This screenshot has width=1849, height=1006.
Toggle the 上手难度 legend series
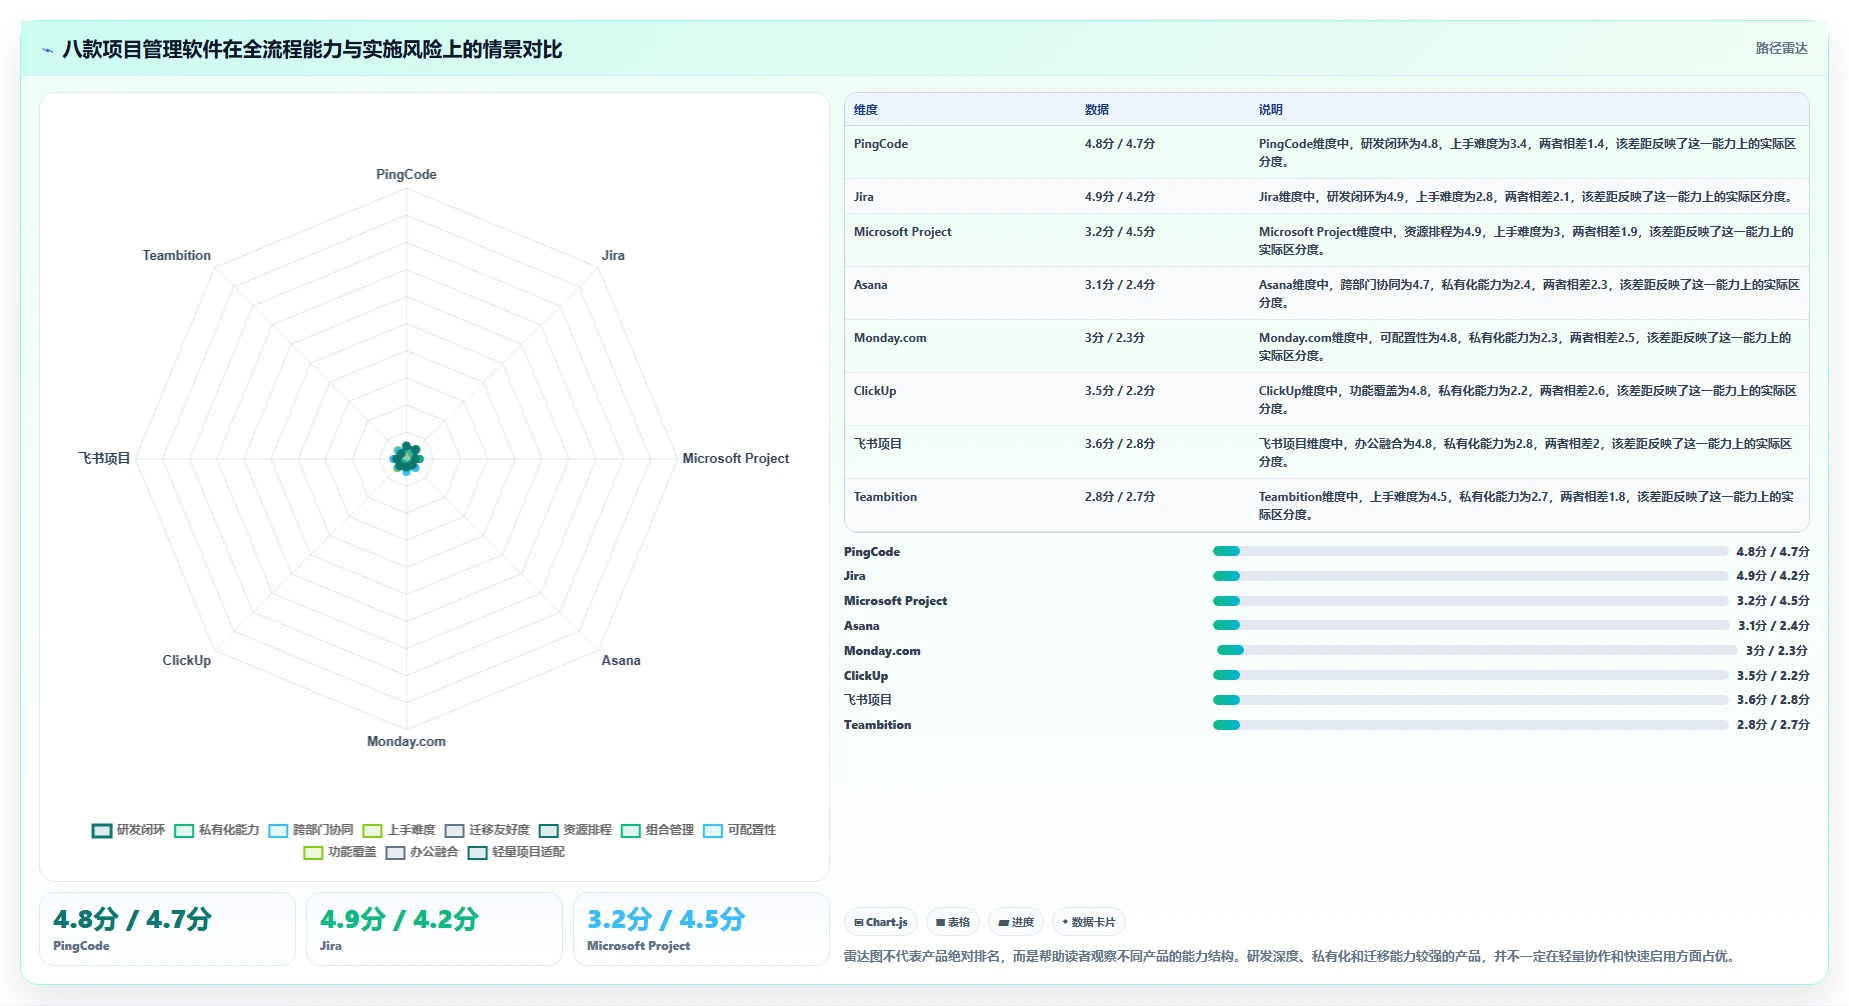coord(399,830)
